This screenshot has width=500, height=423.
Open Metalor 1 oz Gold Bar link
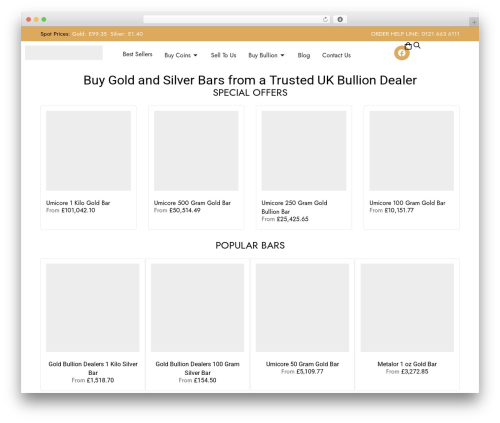(x=407, y=364)
